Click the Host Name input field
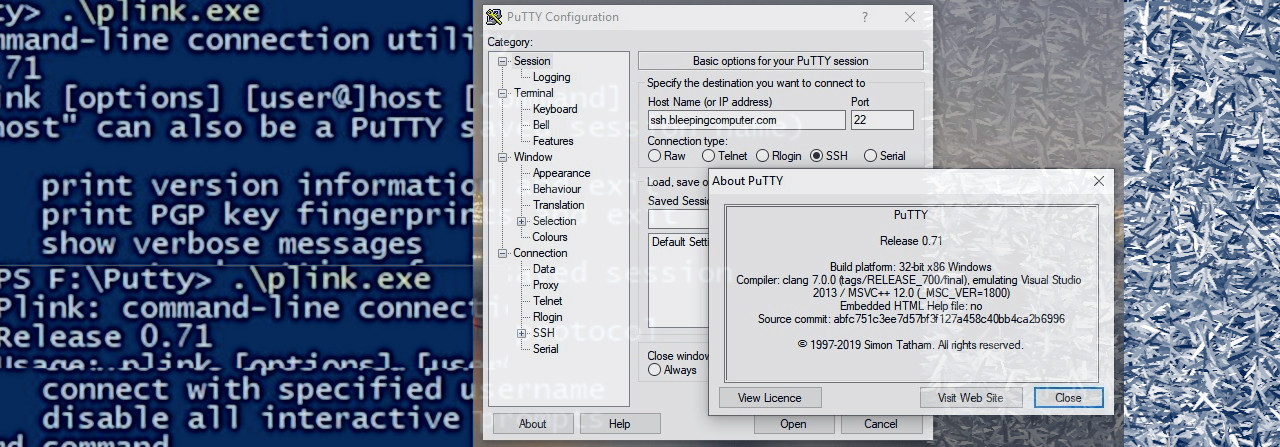 point(746,120)
